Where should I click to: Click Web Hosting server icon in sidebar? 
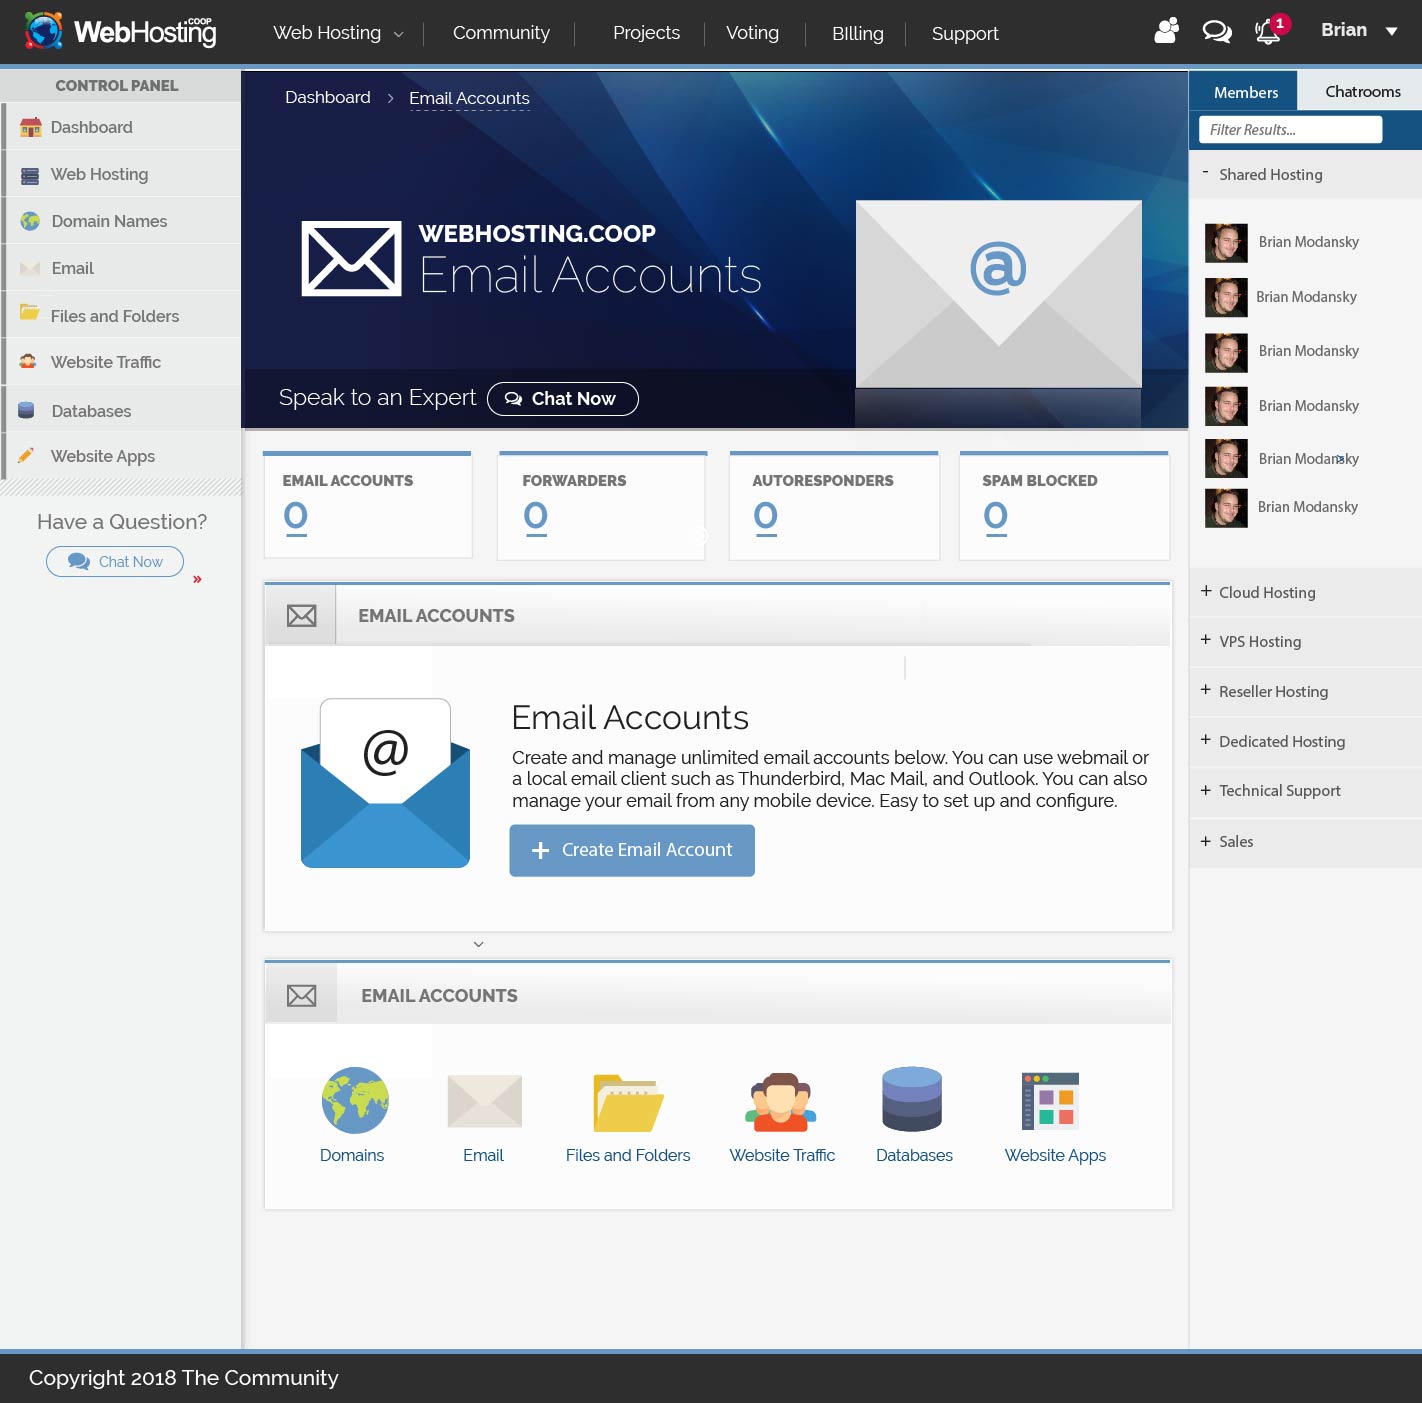point(30,175)
